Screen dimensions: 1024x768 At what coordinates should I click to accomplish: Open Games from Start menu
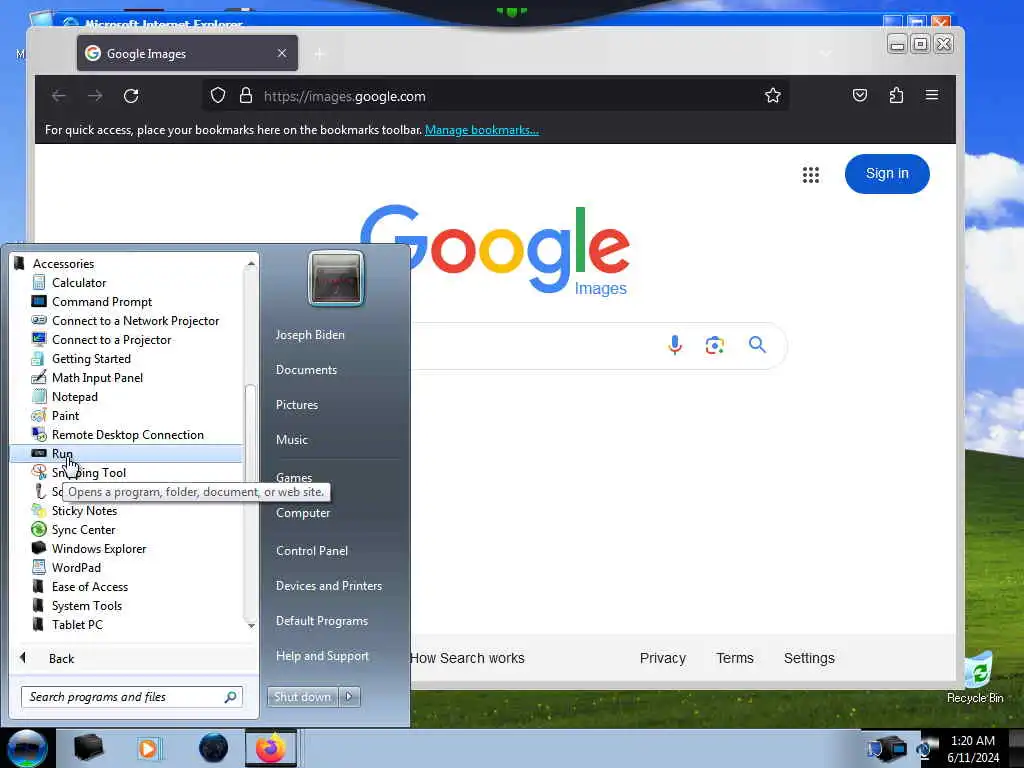tap(294, 477)
